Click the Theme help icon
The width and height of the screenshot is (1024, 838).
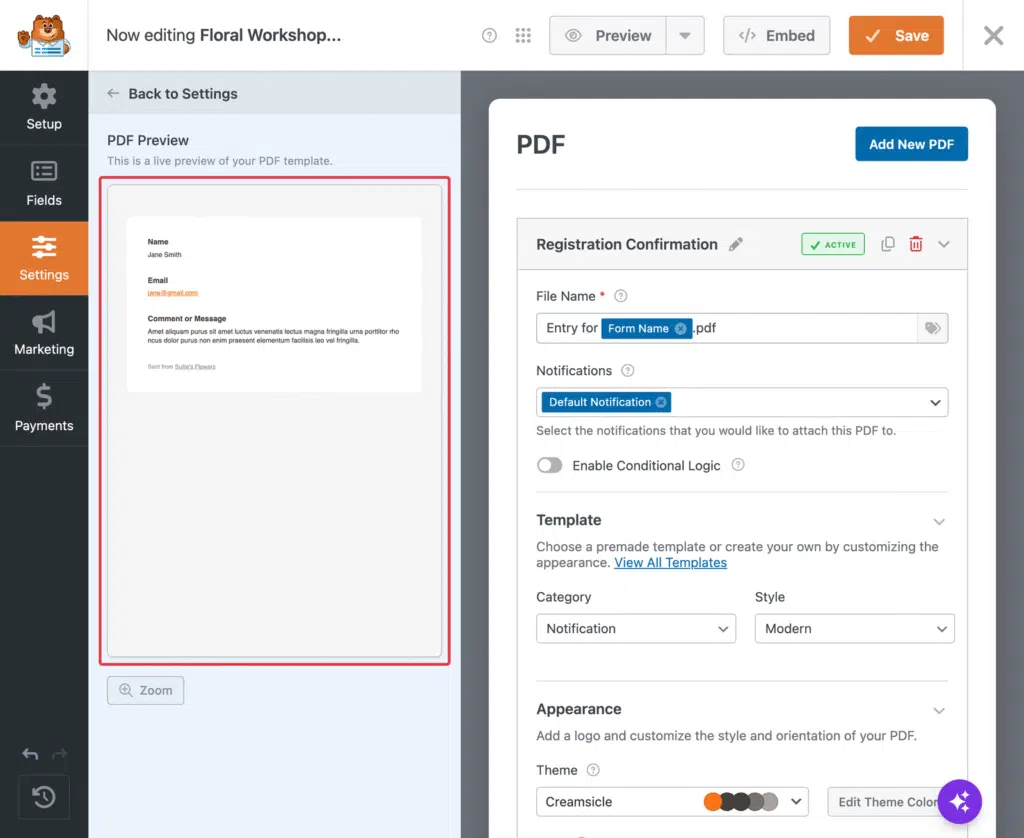pyautogui.click(x=593, y=770)
